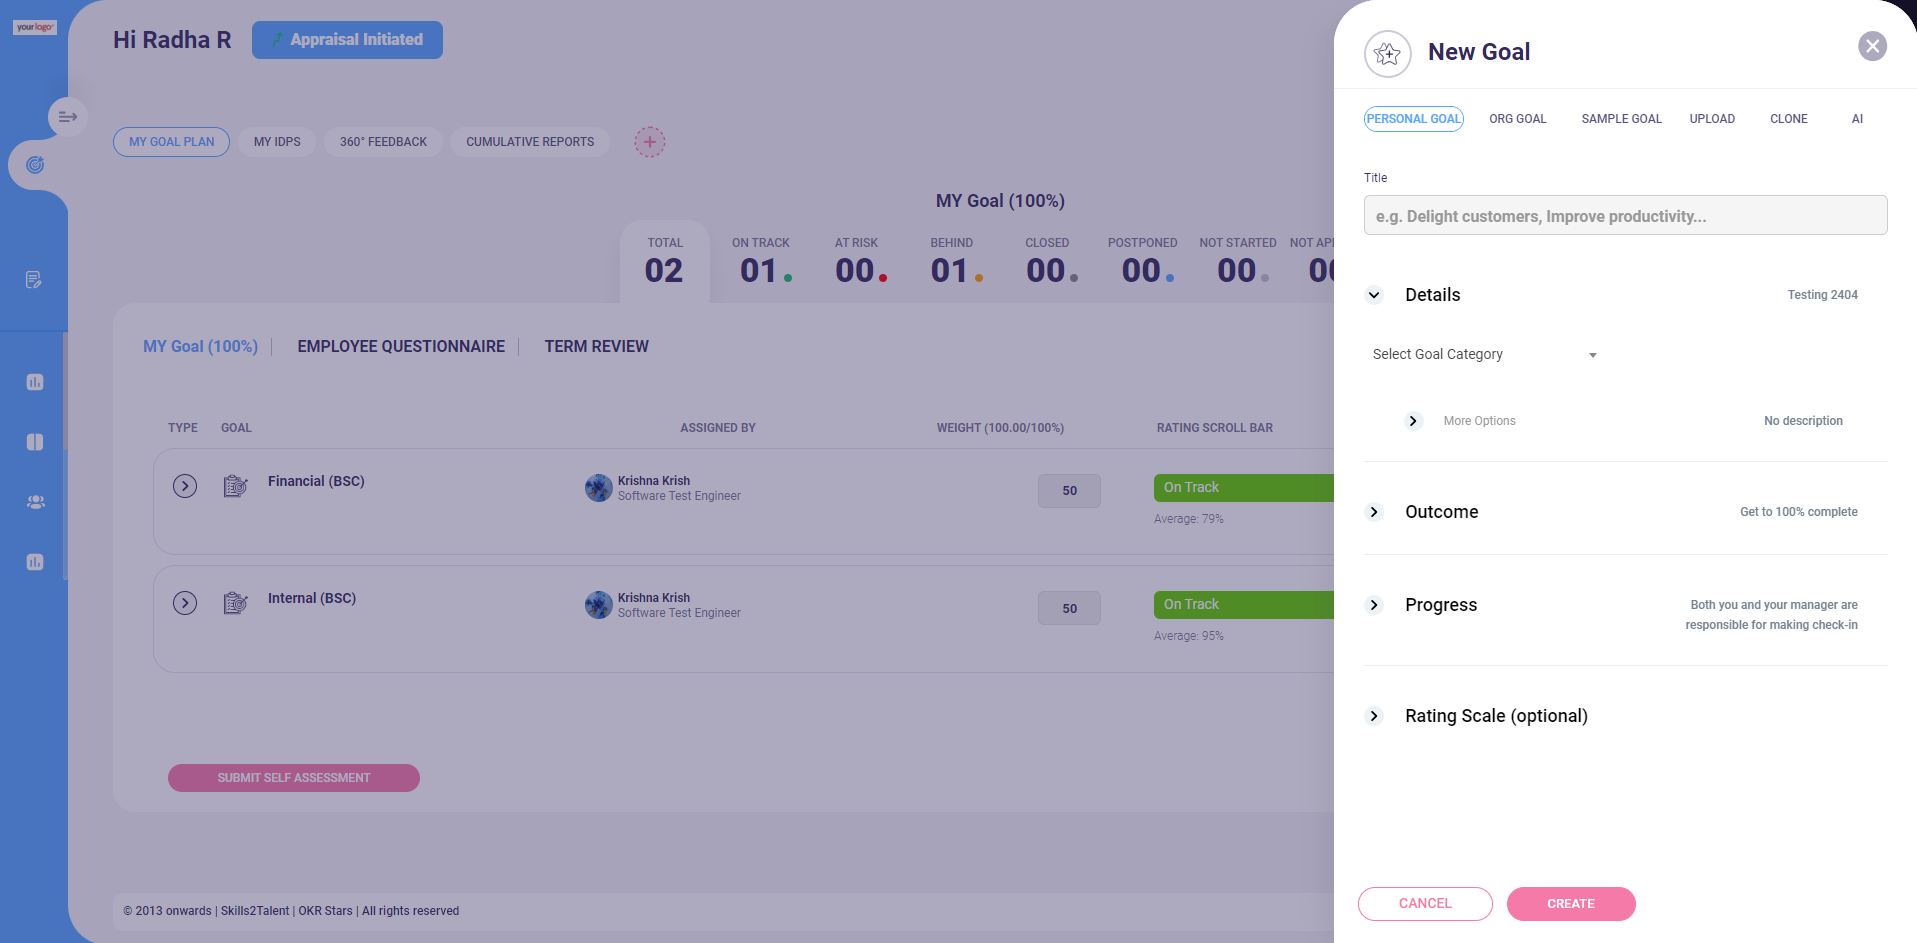Open the 360° Feedback tab
This screenshot has height=943, width=1917.
pos(383,142)
